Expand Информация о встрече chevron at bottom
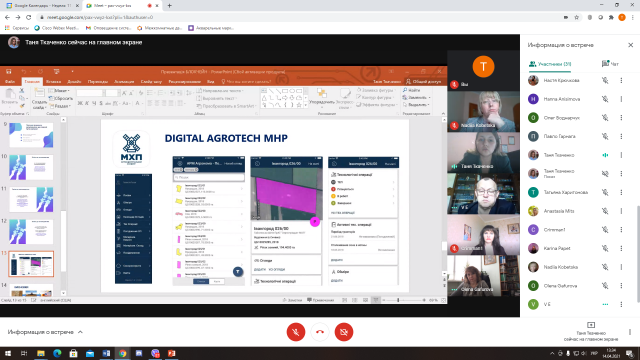This screenshot has height=360, width=640. [80, 332]
